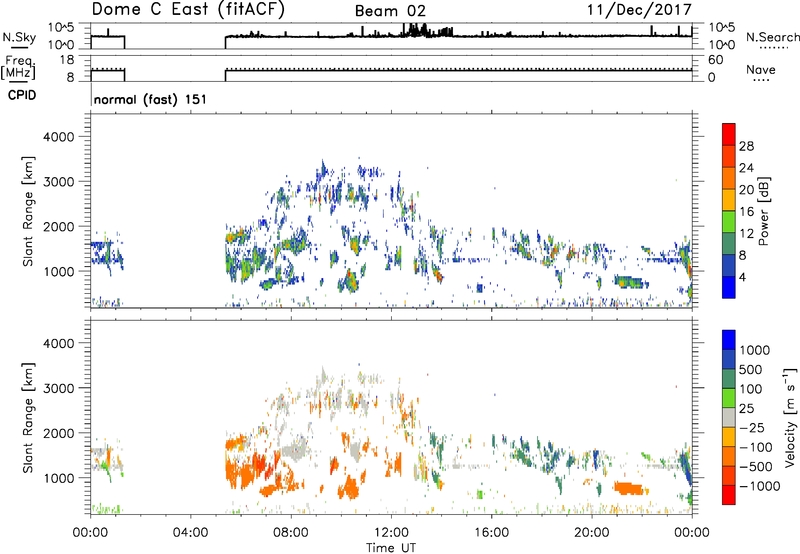Click the Nave axis tick label '60'
This screenshot has height=554, width=800.
tap(716, 60)
